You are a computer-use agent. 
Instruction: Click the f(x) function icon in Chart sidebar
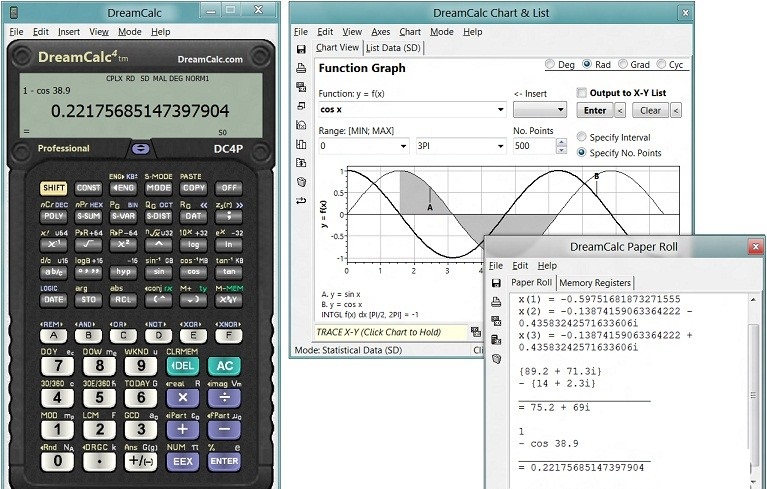click(301, 125)
